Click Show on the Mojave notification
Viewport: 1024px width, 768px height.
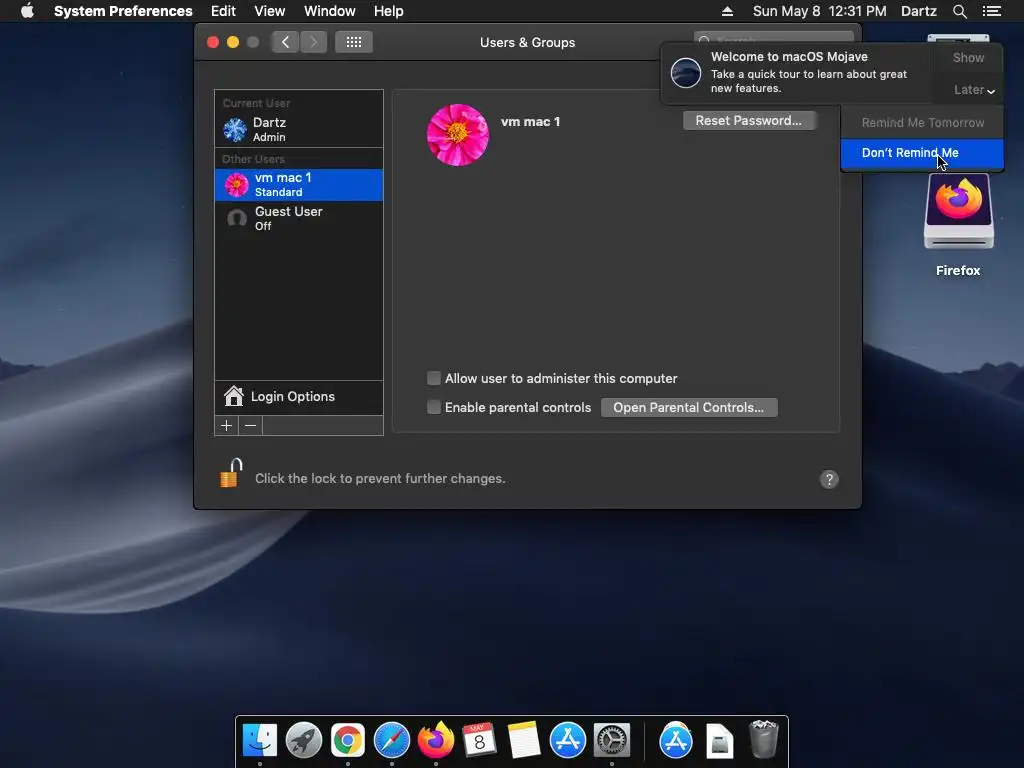(x=968, y=57)
